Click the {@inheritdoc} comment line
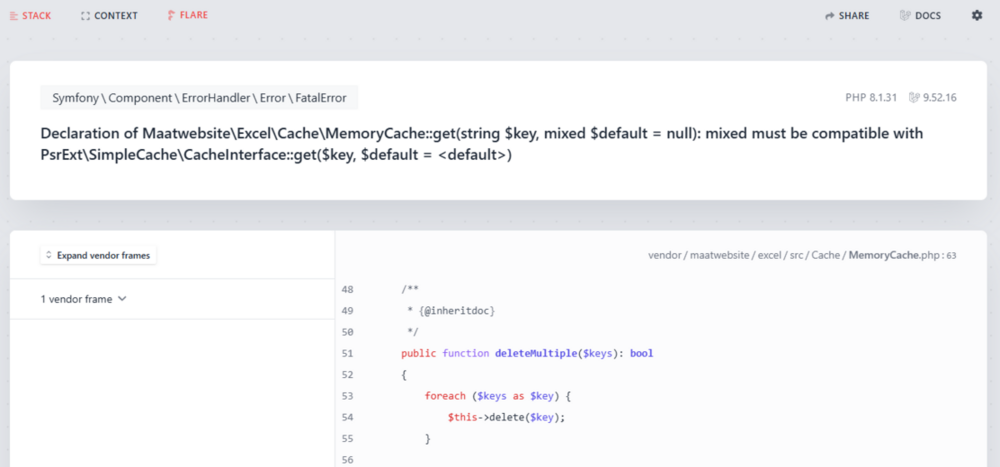Viewport: 1000px width, 467px height. [x=452, y=311]
